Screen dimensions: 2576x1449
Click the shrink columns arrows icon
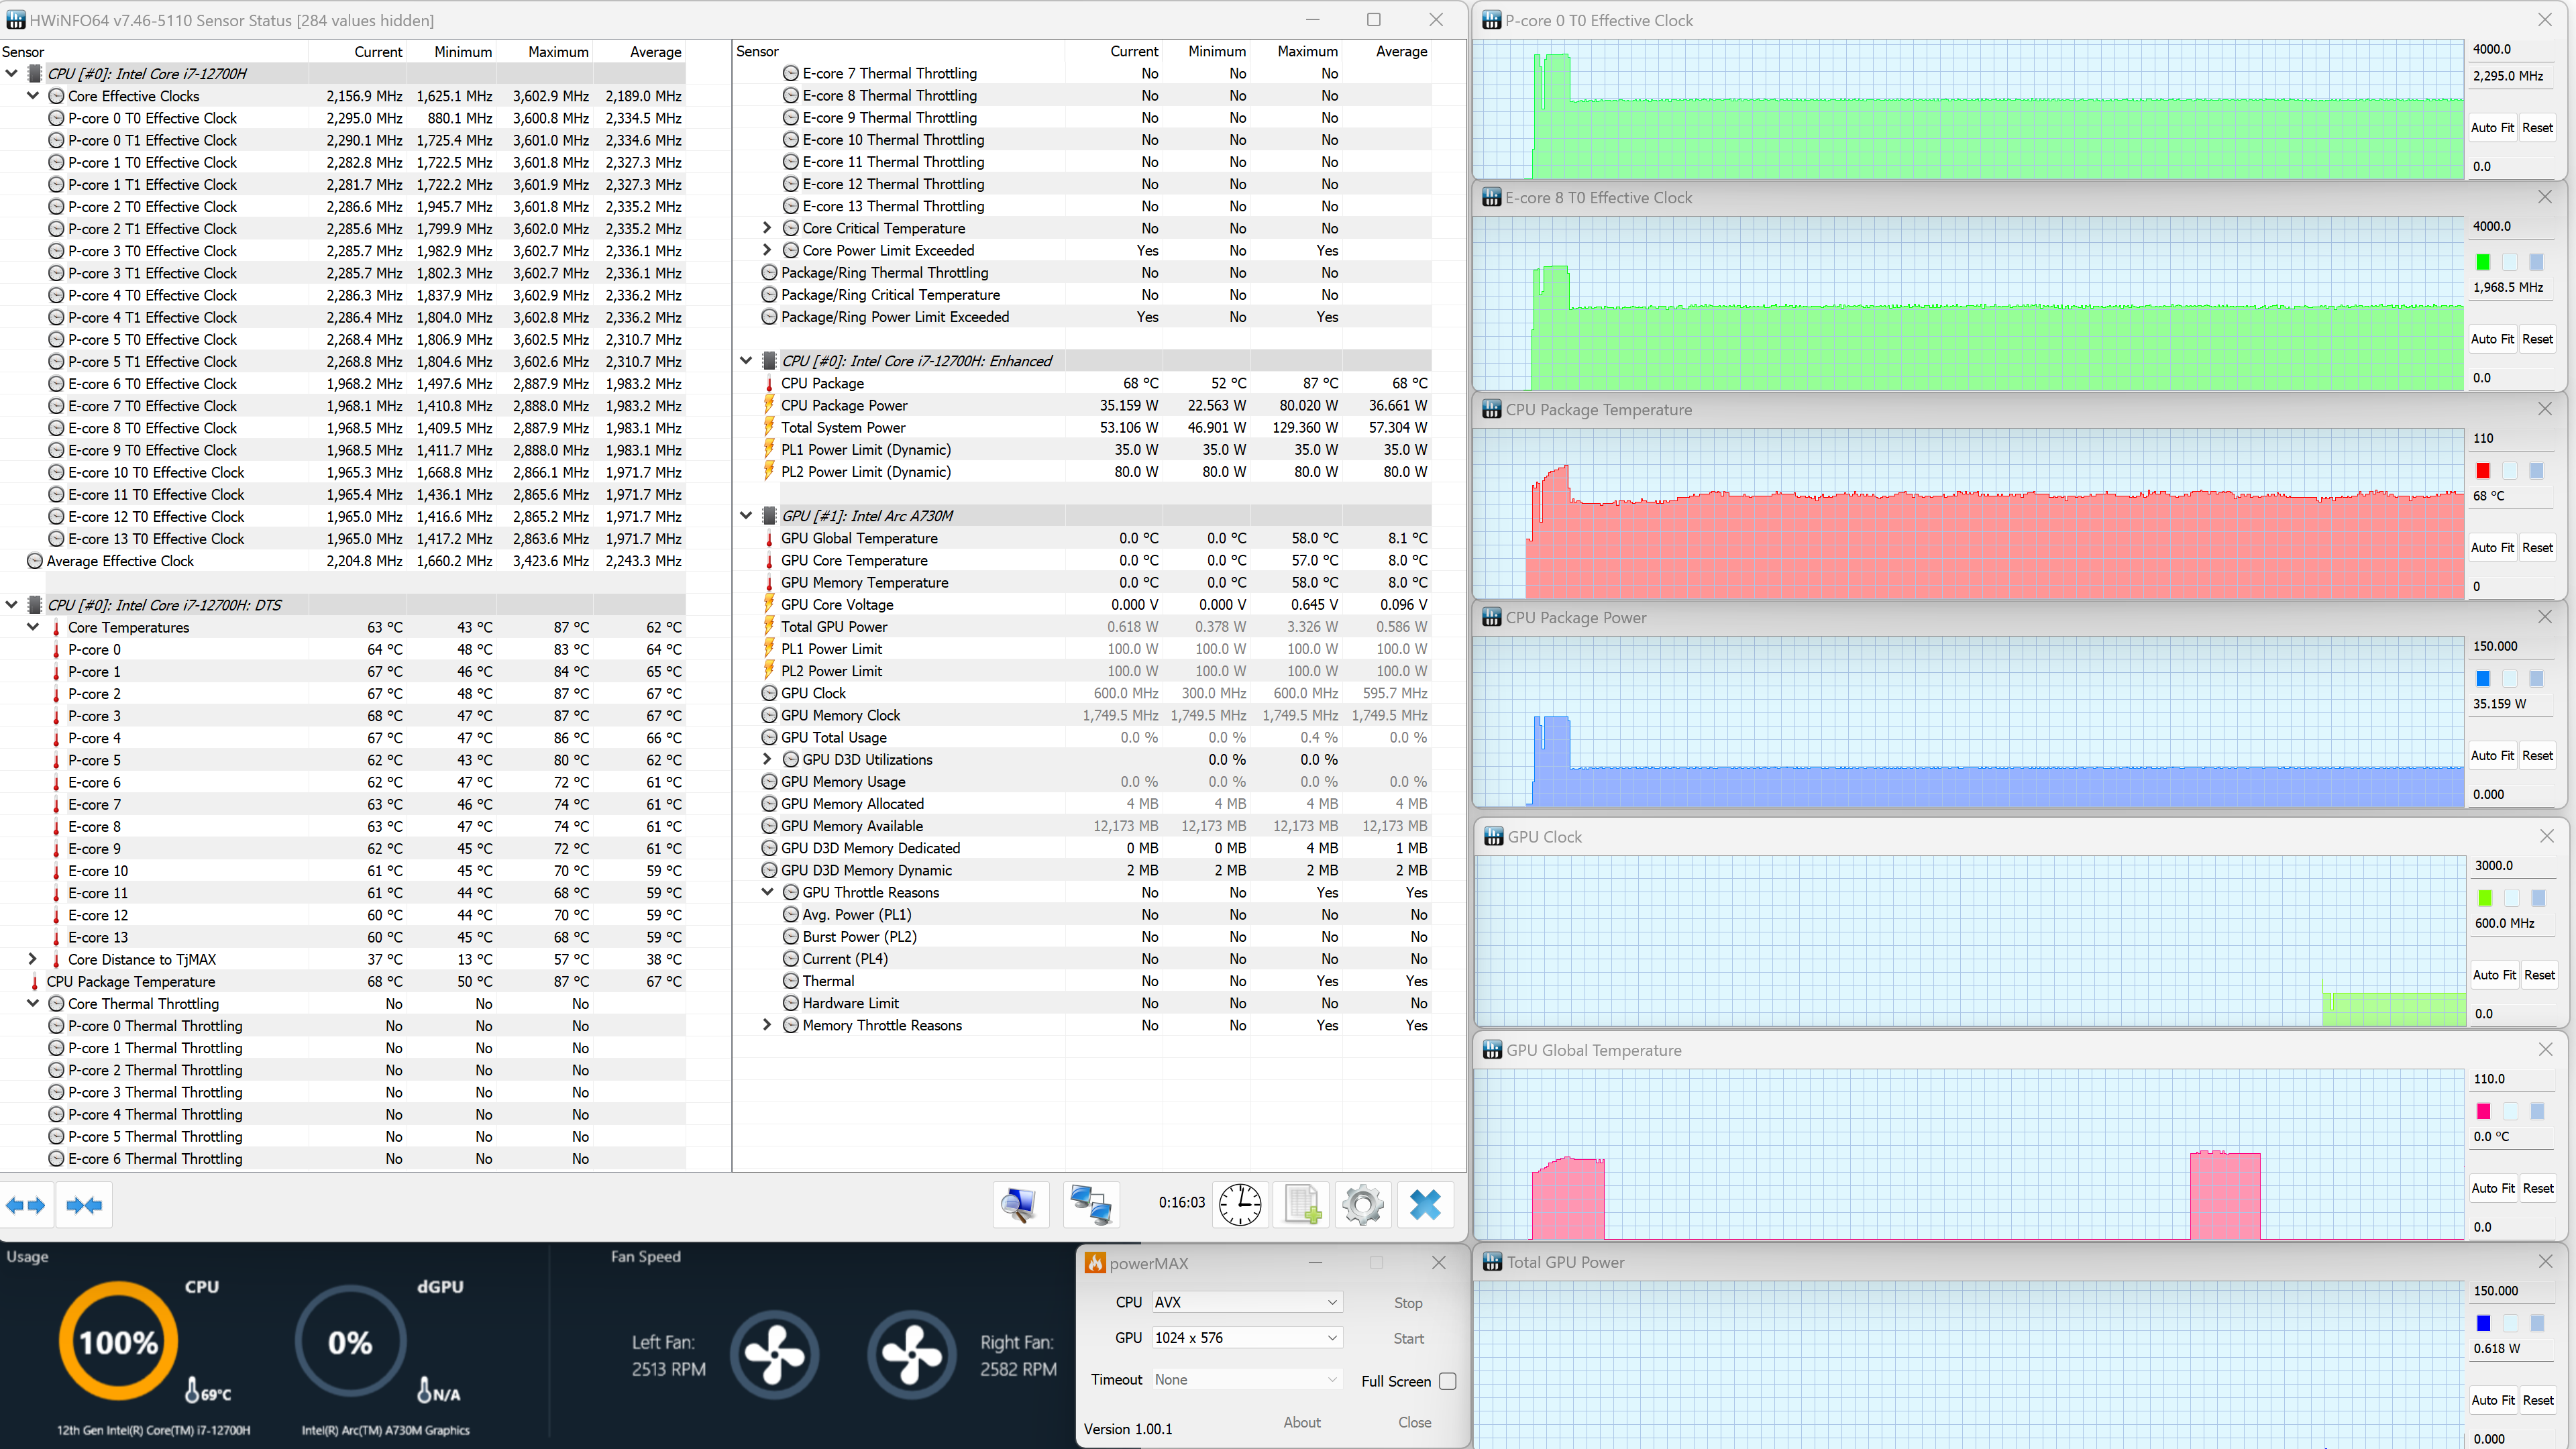(84, 1205)
